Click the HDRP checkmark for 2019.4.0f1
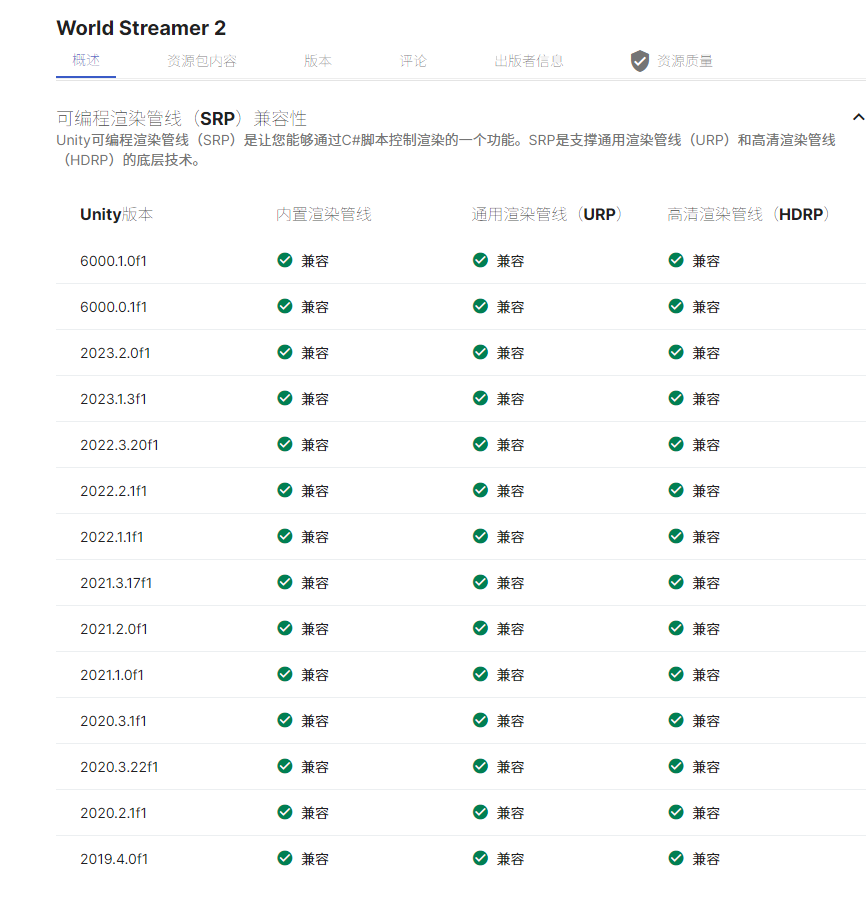Screen dimensions: 866x902 click(x=676, y=858)
